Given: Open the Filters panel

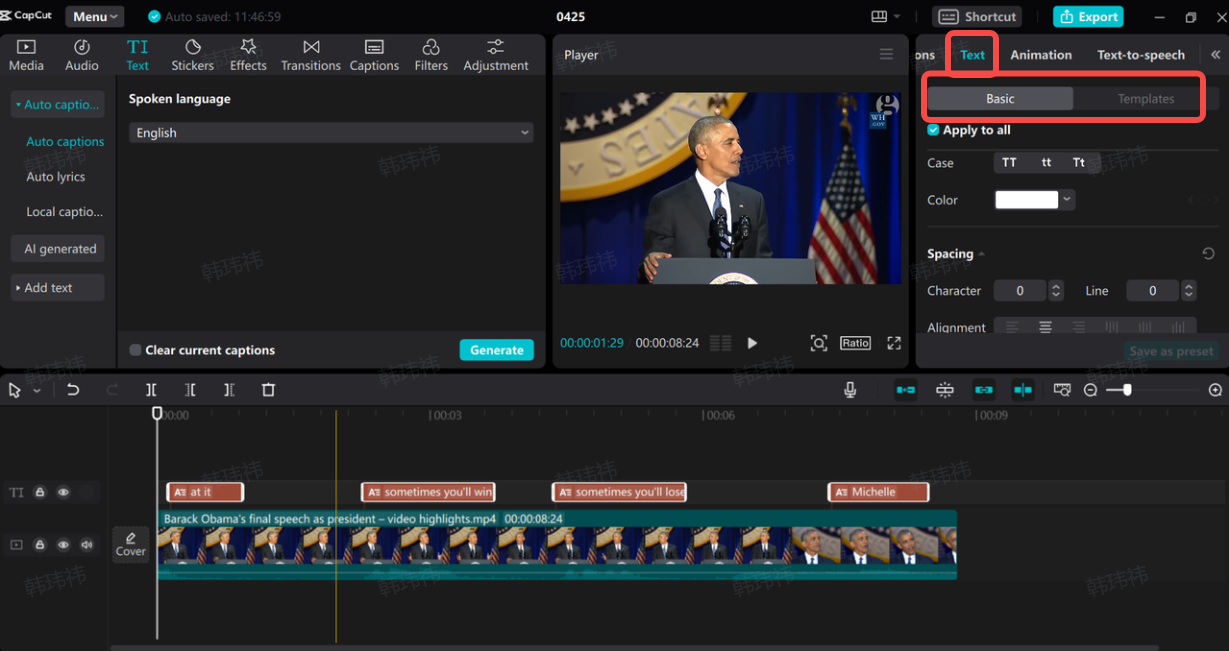Looking at the screenshot, I should tap(431, 55).
